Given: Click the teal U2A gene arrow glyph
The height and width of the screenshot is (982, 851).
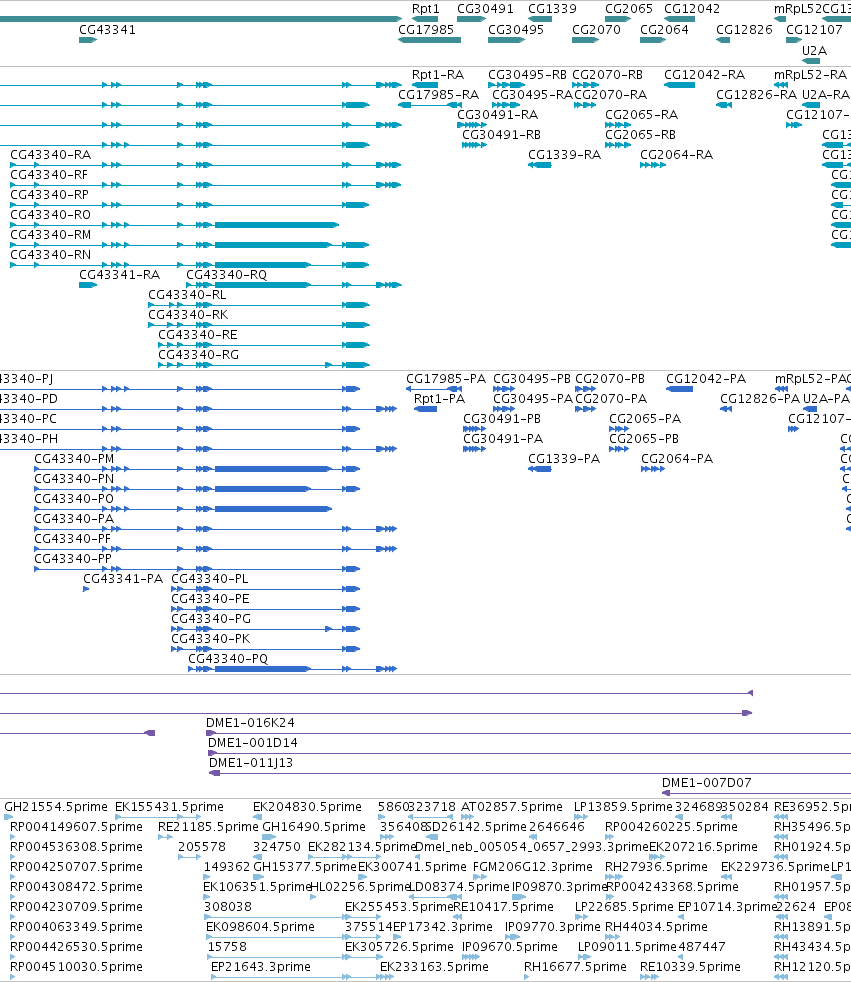Looking at the screenshot, I should pos(810,61).
